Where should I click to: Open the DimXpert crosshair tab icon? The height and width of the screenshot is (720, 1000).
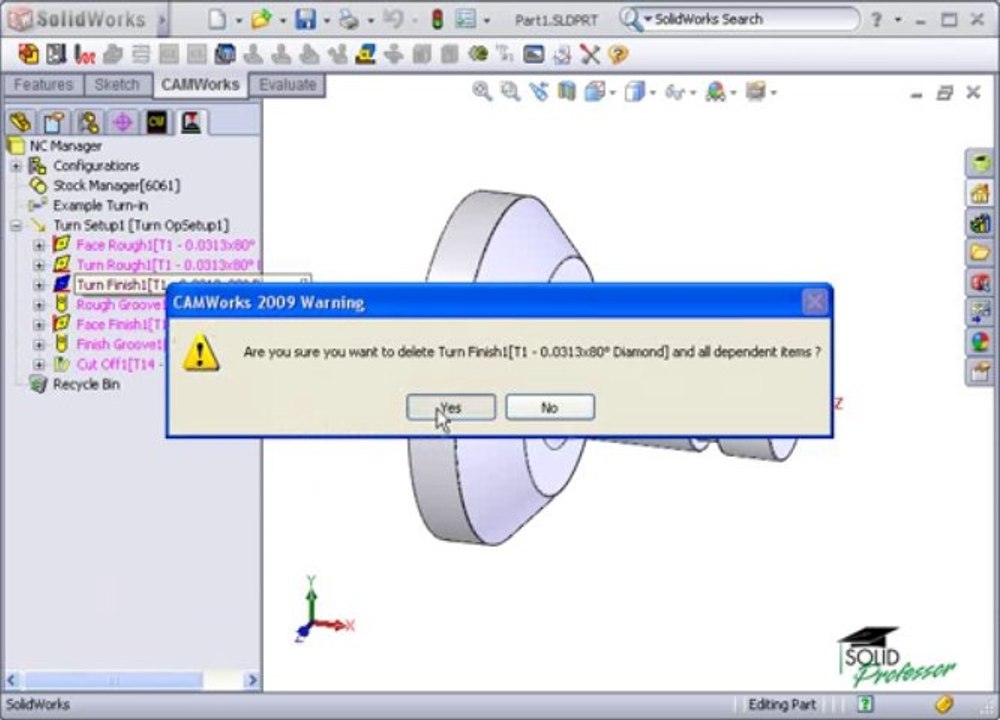[x=122, y=122]
